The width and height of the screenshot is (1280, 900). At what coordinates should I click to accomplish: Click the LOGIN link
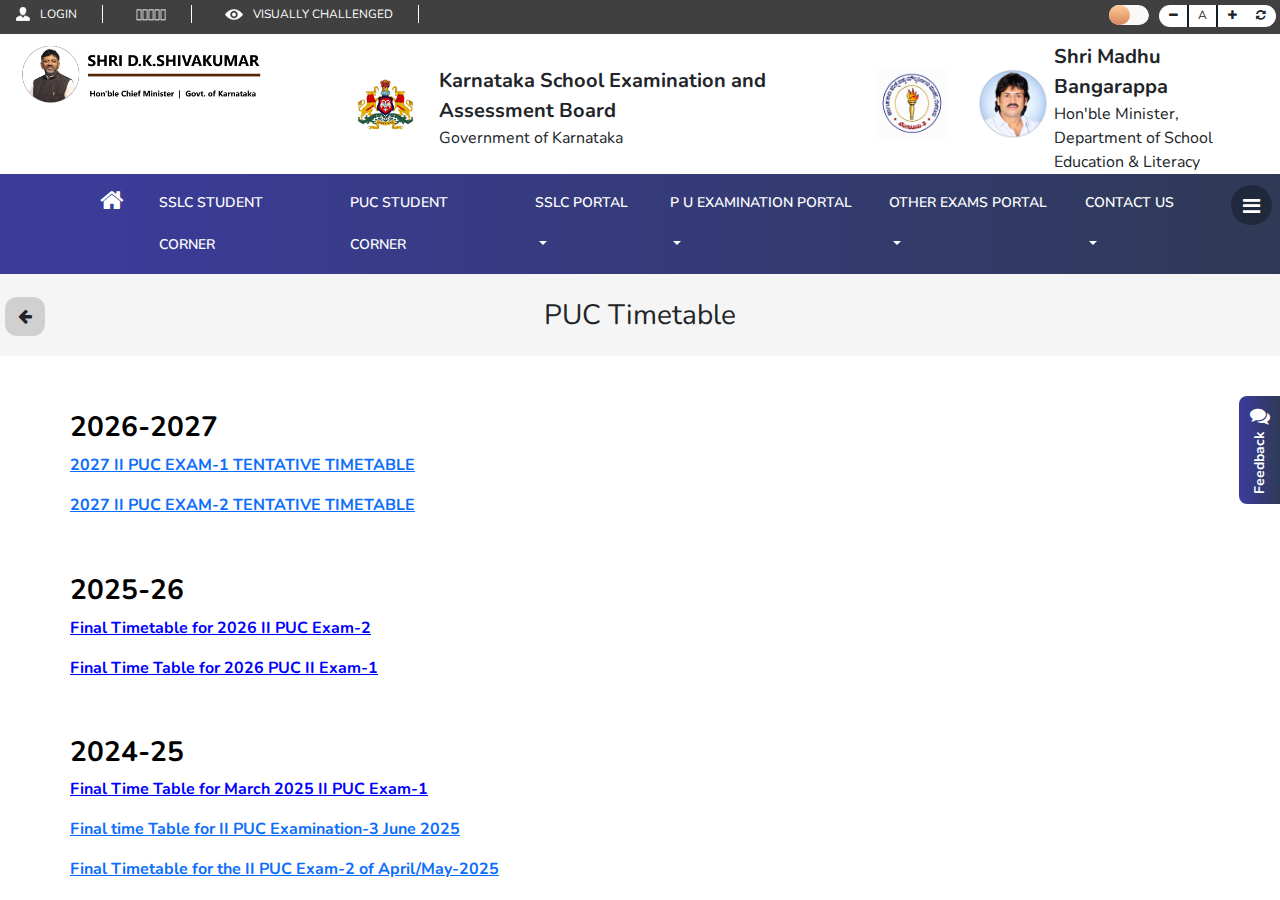(x=58, y=14)
